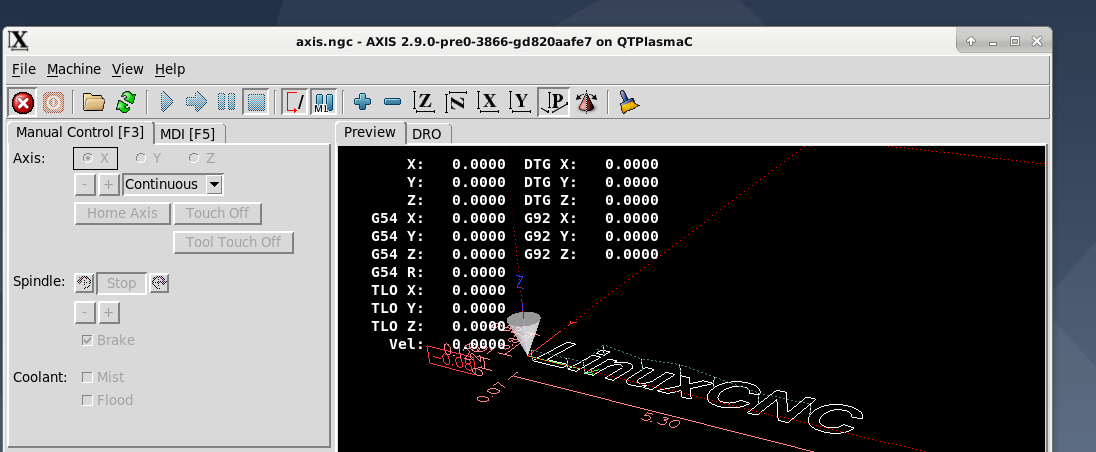Switch to the Manual Control [F3] tab
The image size is (1096, 452).
pos(80,132)
